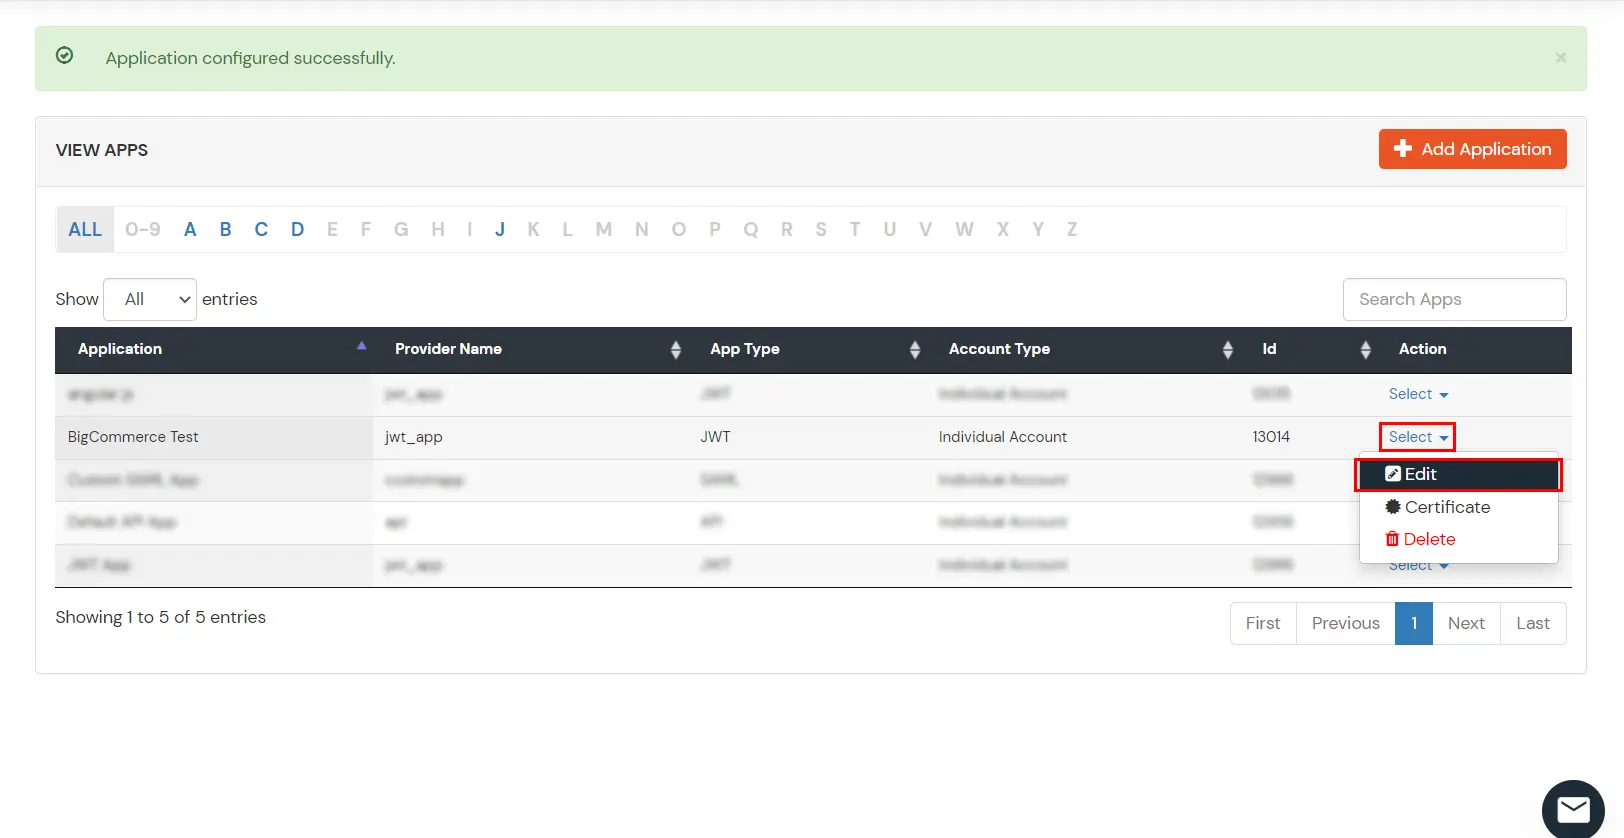
Task: Filter apps by letter B
Action: 226,229
